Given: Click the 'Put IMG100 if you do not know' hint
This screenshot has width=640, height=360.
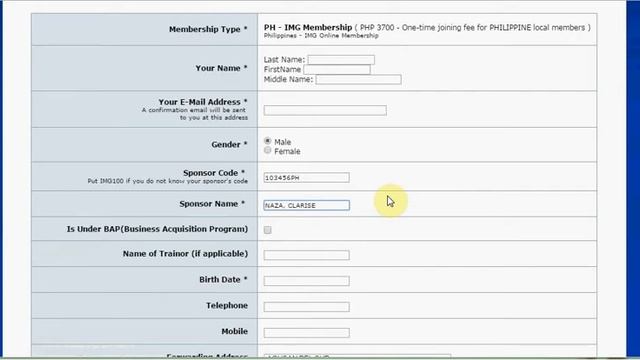Looking at the screenshot, I should click(x=168, y=181).
